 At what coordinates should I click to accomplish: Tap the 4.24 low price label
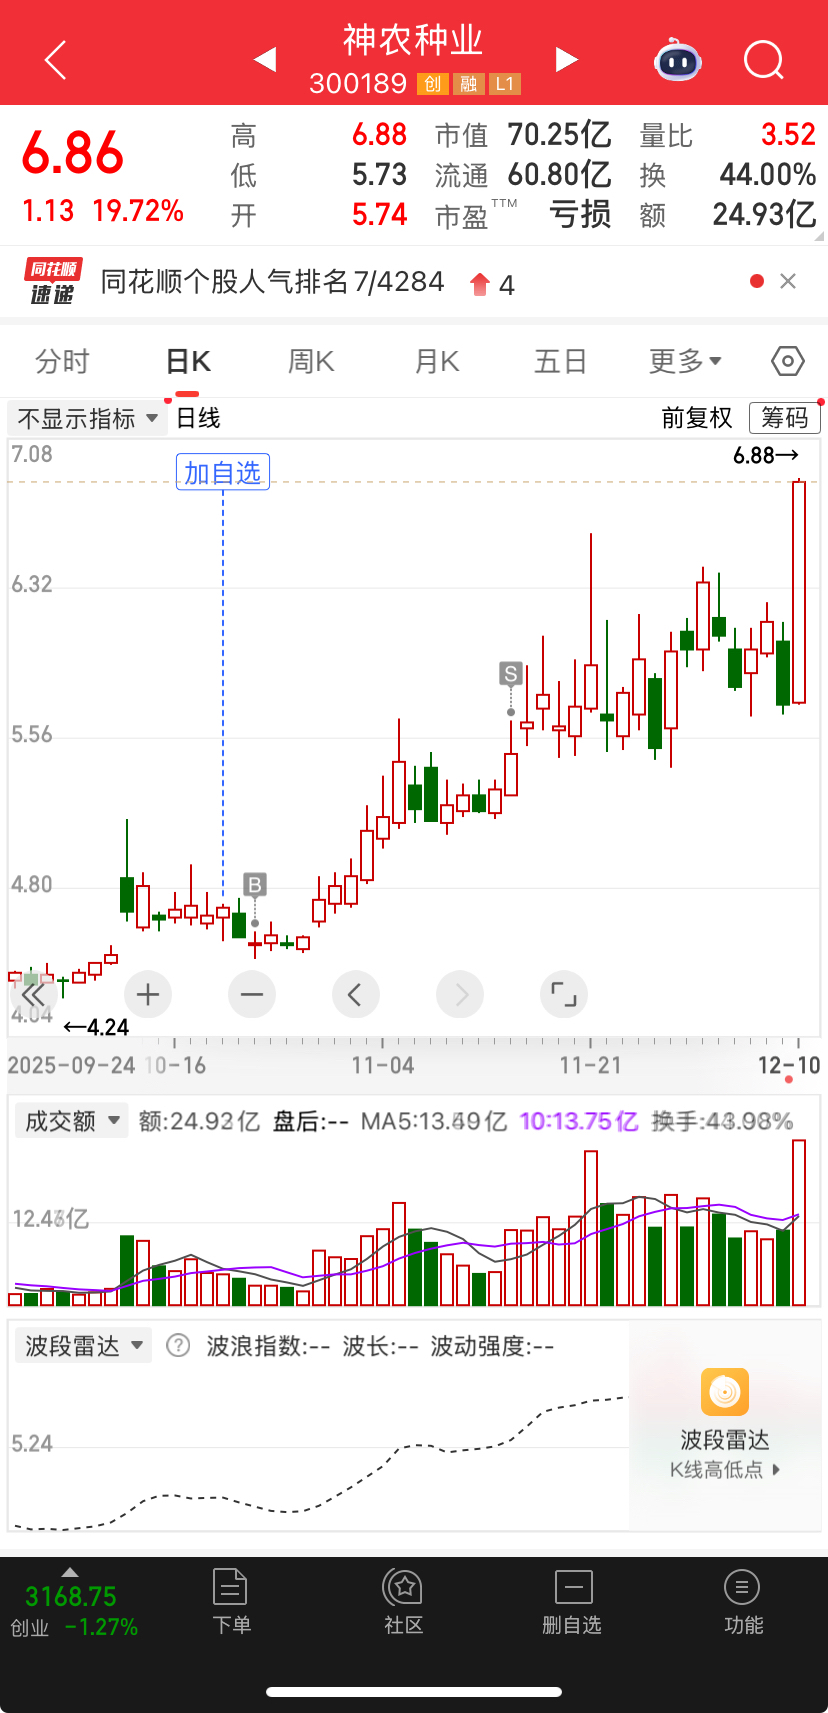[x=96, y=1027]
